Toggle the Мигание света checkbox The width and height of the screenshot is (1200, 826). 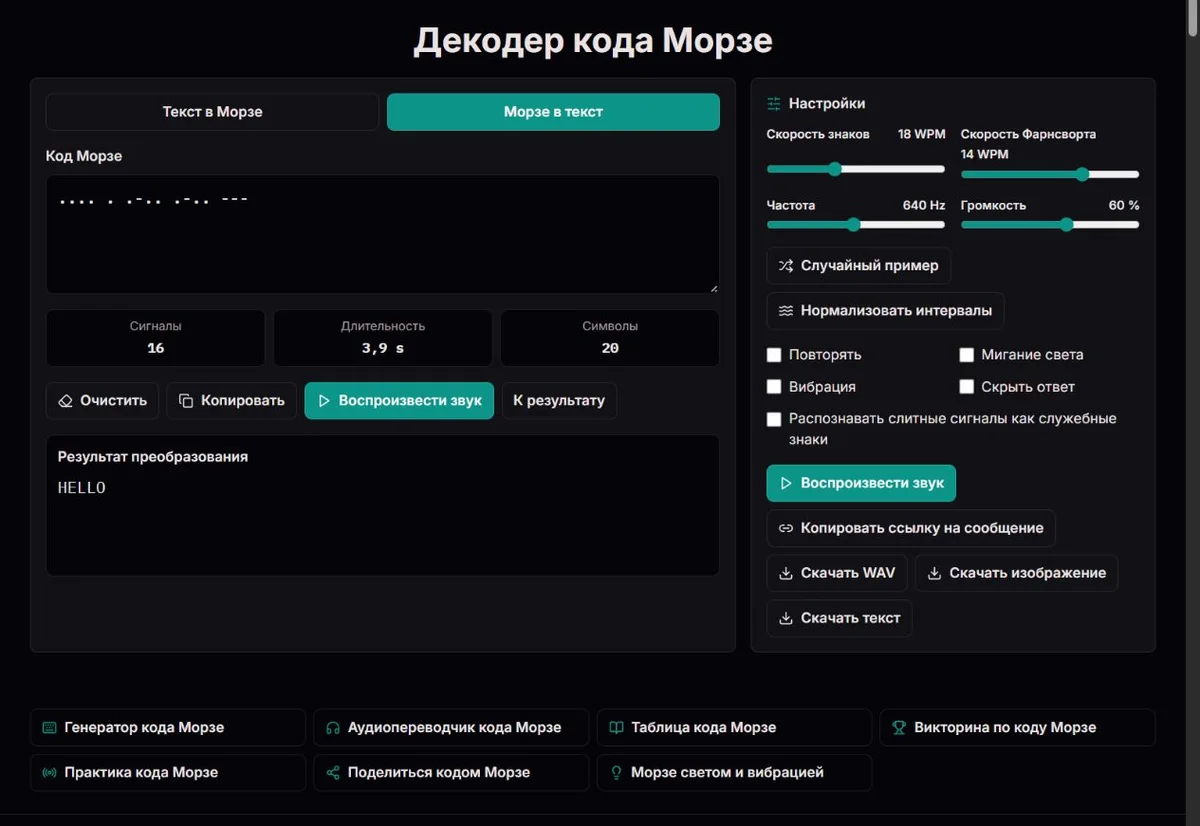(967, 355)
